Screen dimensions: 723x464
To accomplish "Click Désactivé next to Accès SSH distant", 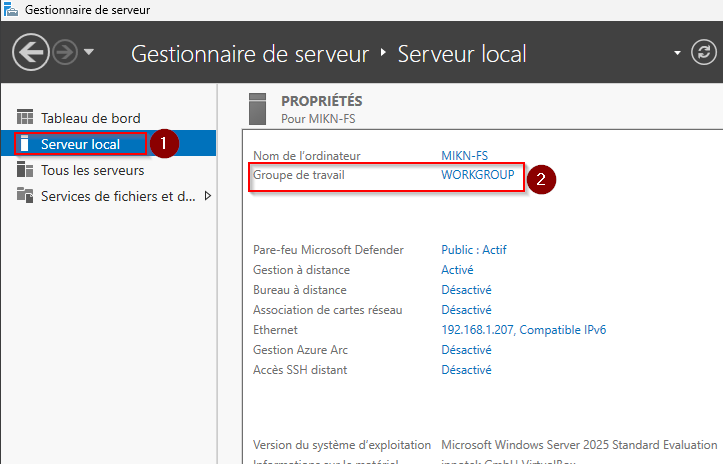I will tap(466, 370).
